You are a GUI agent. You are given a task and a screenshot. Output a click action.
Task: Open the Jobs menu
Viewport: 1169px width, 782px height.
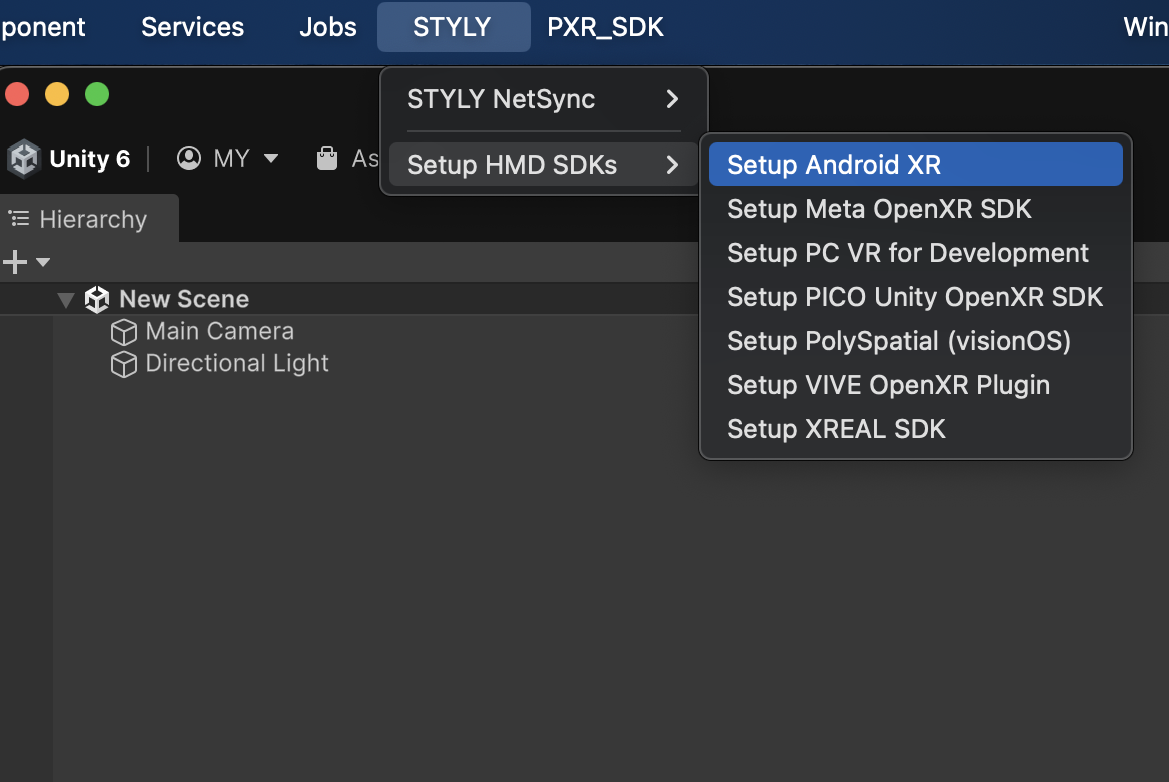327,27
